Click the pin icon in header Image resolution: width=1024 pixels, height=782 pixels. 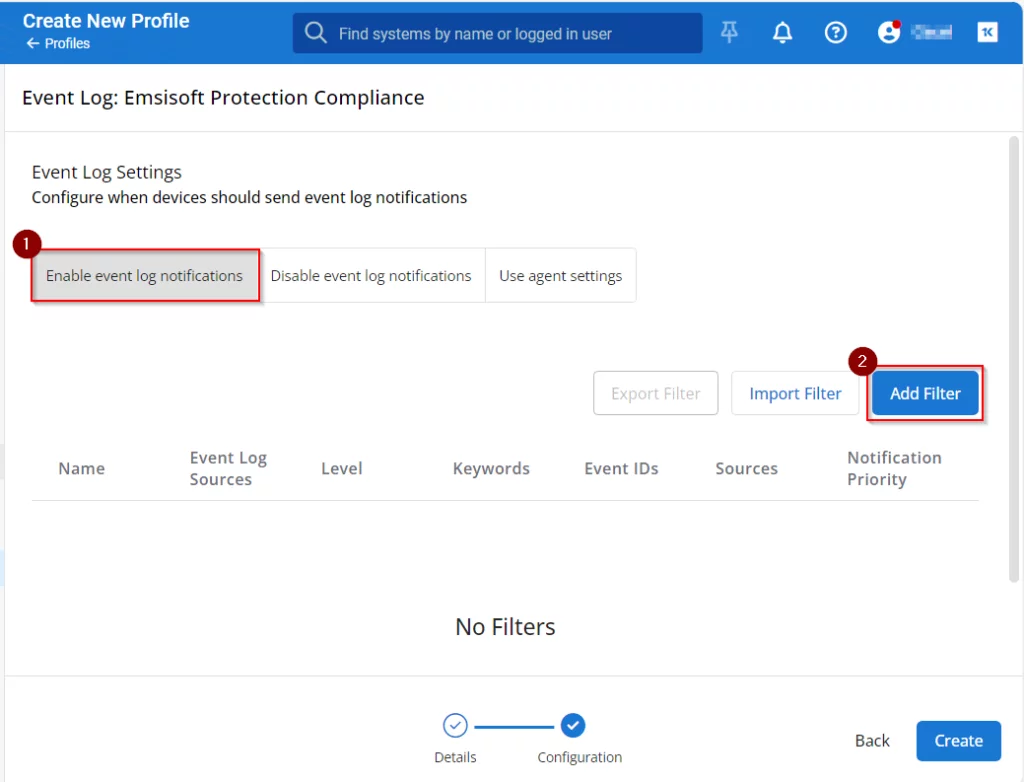(730, 33)
